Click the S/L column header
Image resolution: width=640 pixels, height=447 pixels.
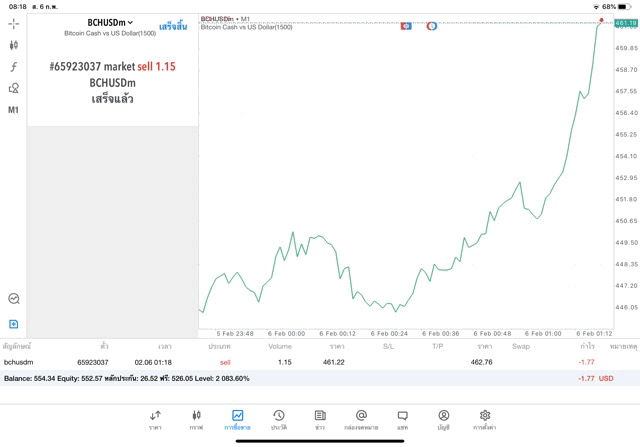click(x=389, y=346)
